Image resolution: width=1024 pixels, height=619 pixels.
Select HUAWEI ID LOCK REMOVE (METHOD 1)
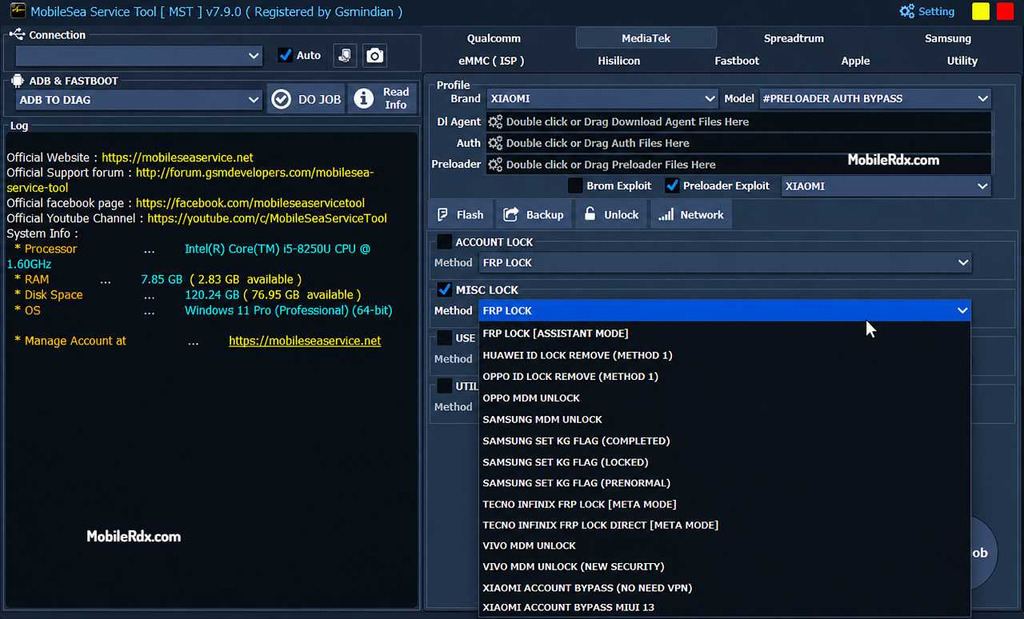725,355
